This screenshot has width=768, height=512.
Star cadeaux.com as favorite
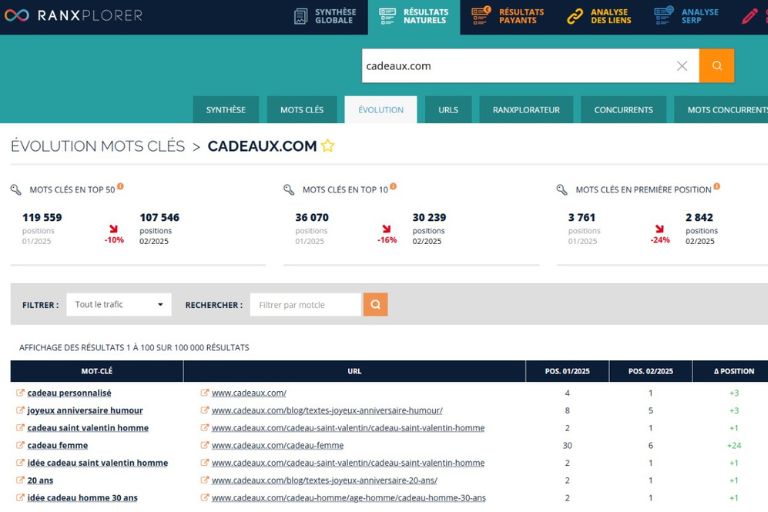[328, 146]
